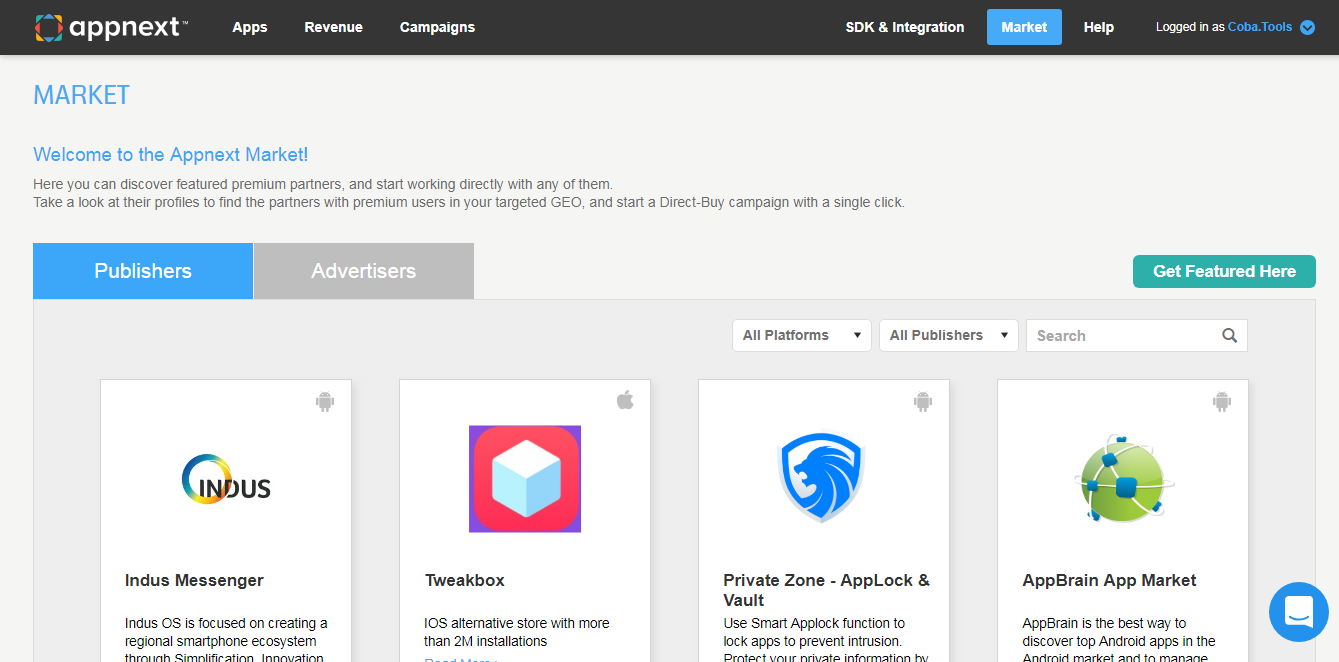Click the Appnext logo icon

[x=48, y=28]
